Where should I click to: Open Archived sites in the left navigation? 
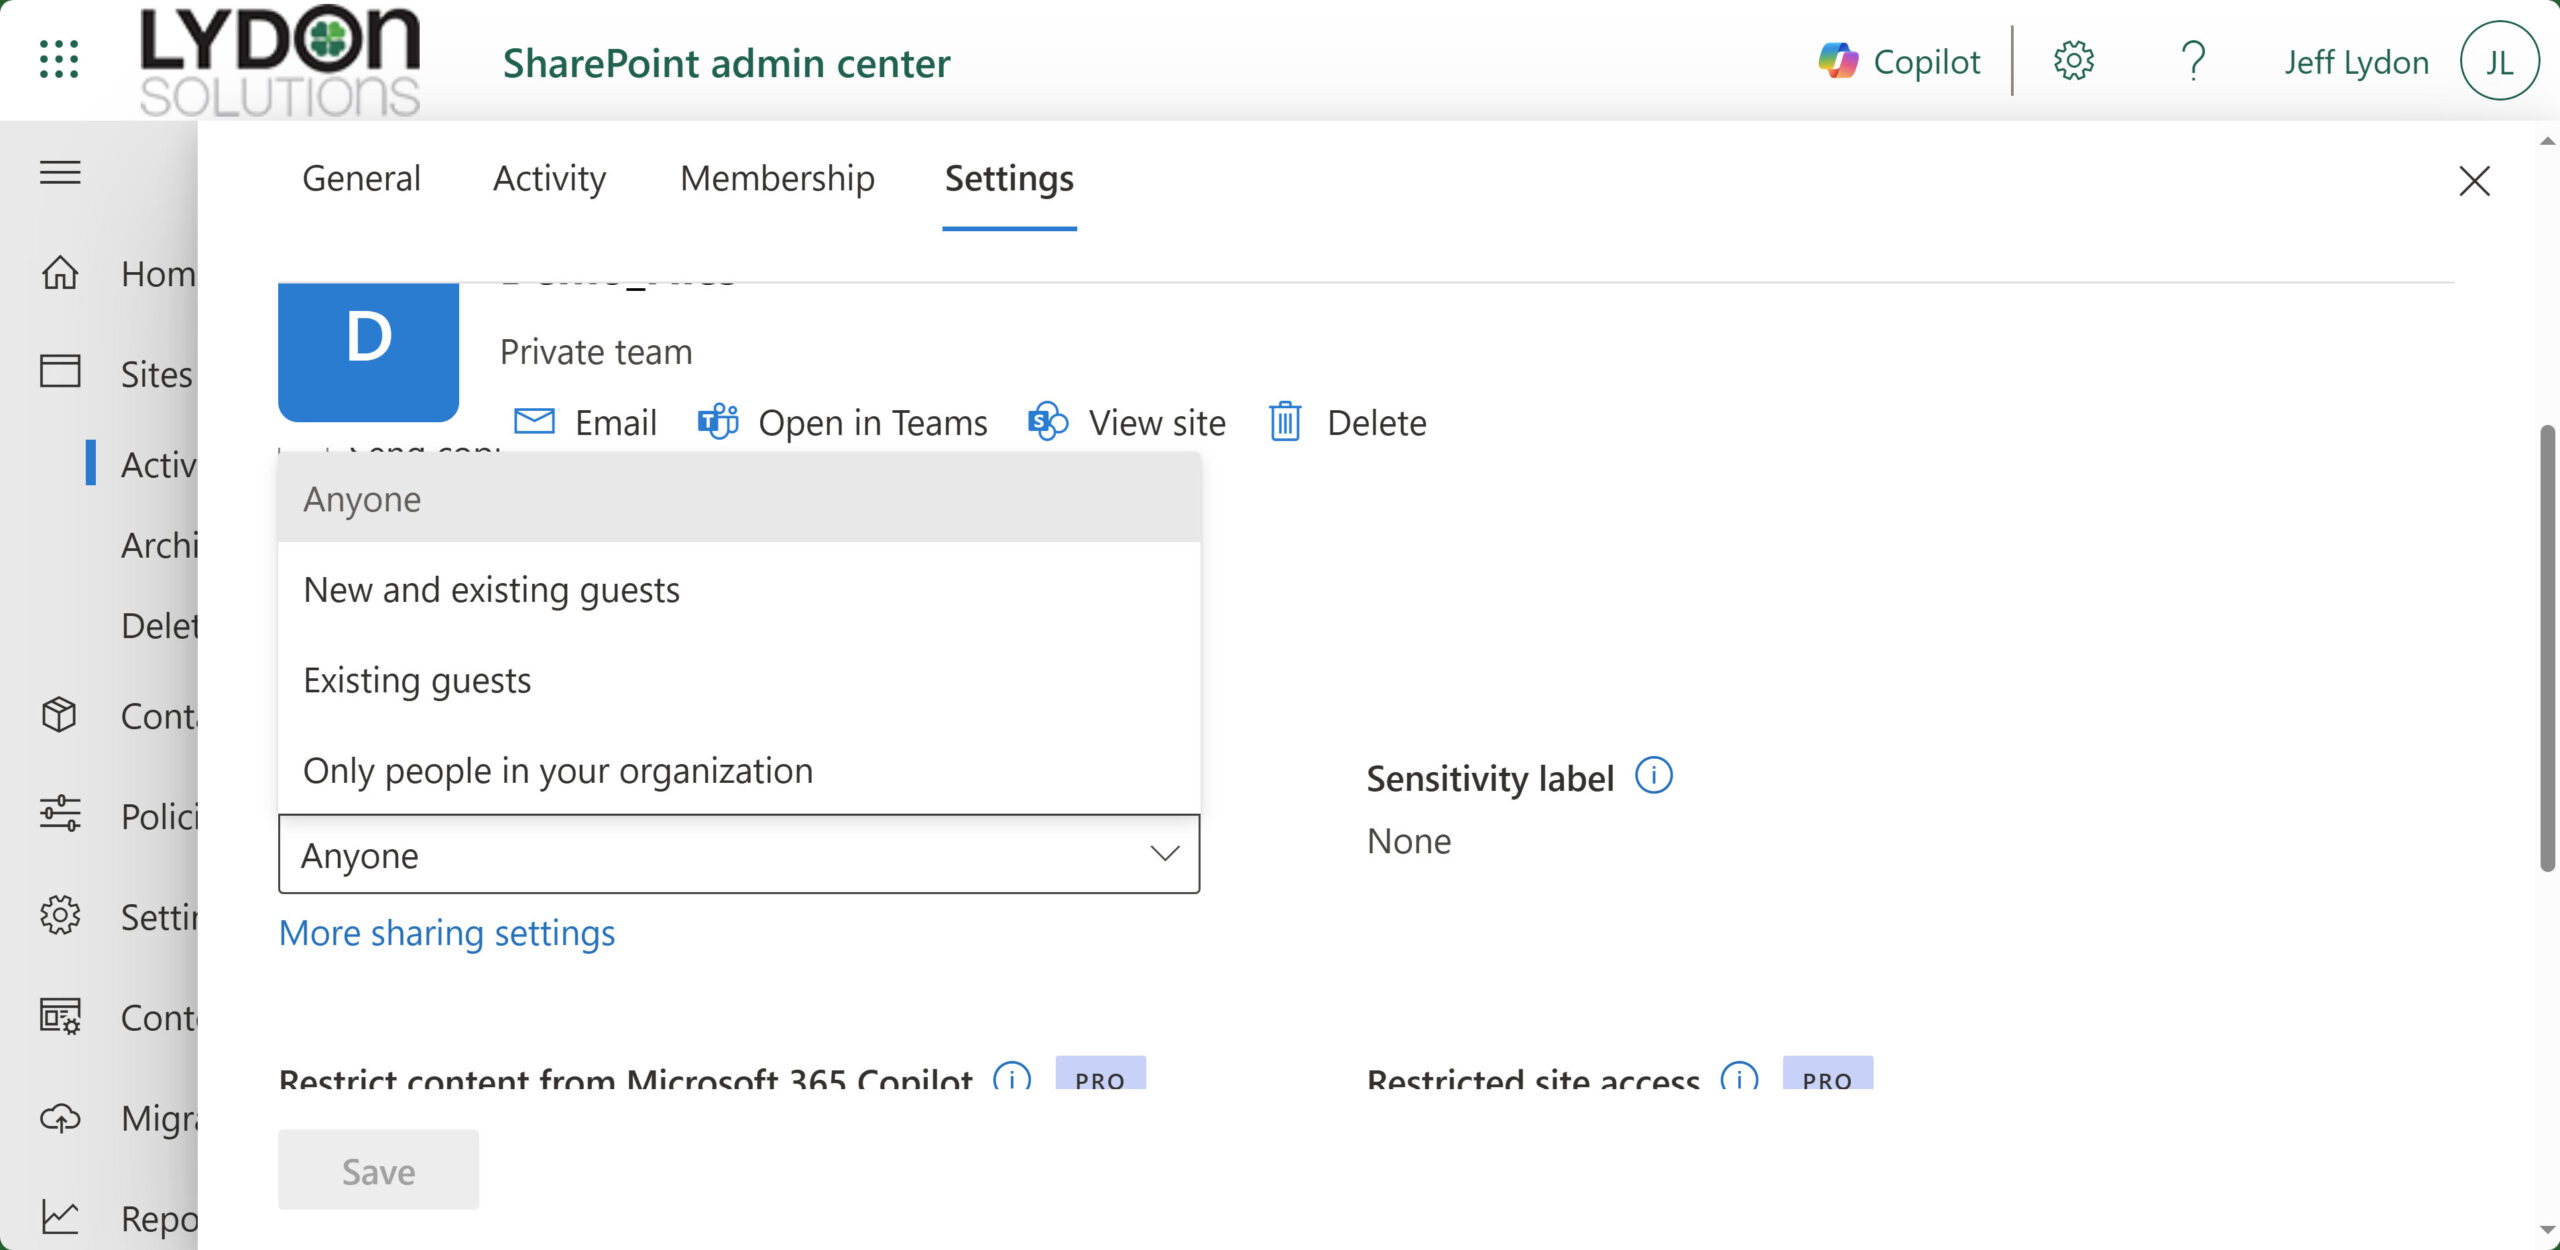tap(159, 545)
